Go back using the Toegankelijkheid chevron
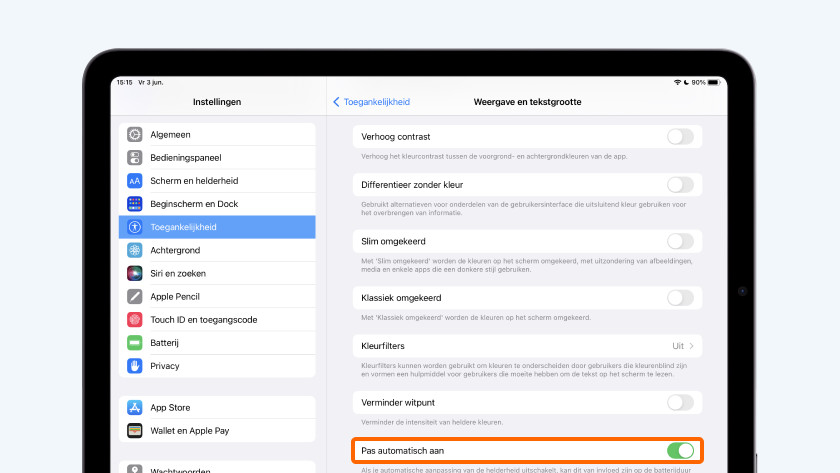The width and height of the screenshot is (840, 473). (336, 102)
